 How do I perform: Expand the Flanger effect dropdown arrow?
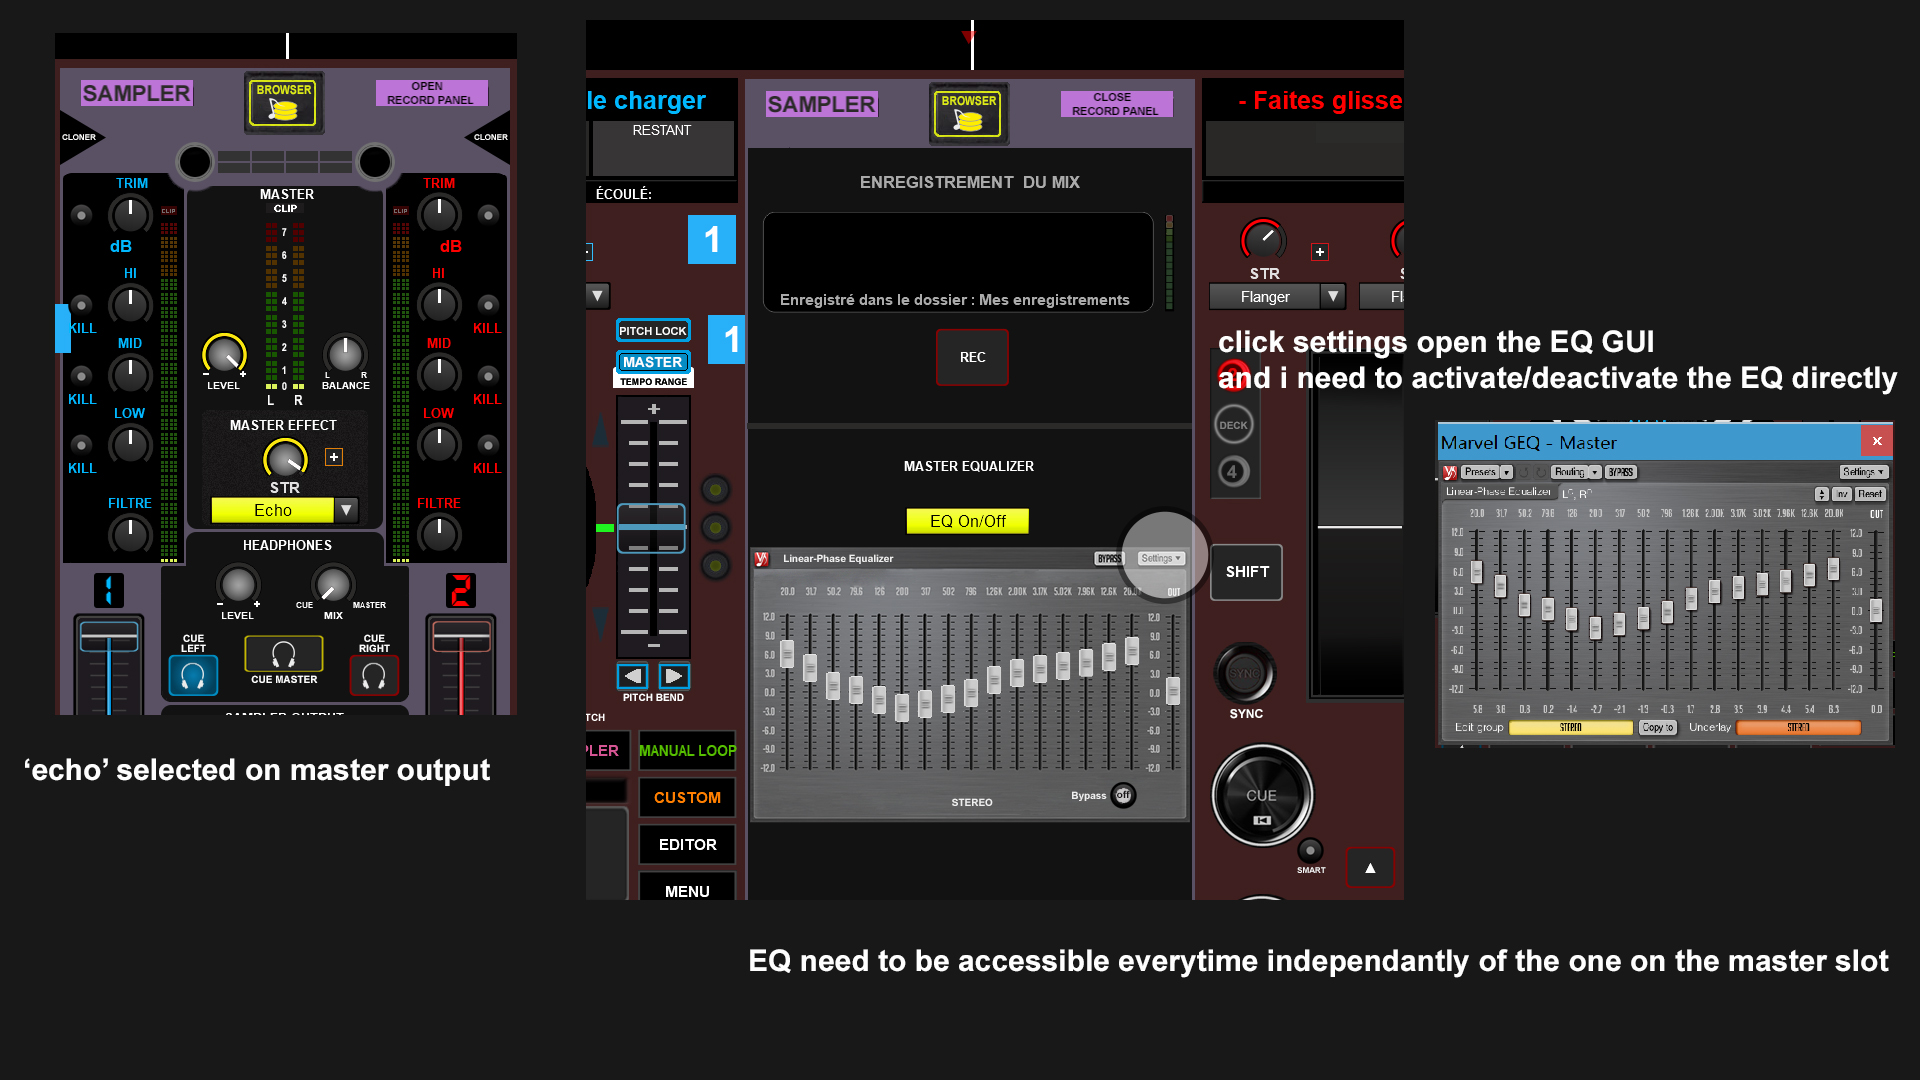(1333, 297)
